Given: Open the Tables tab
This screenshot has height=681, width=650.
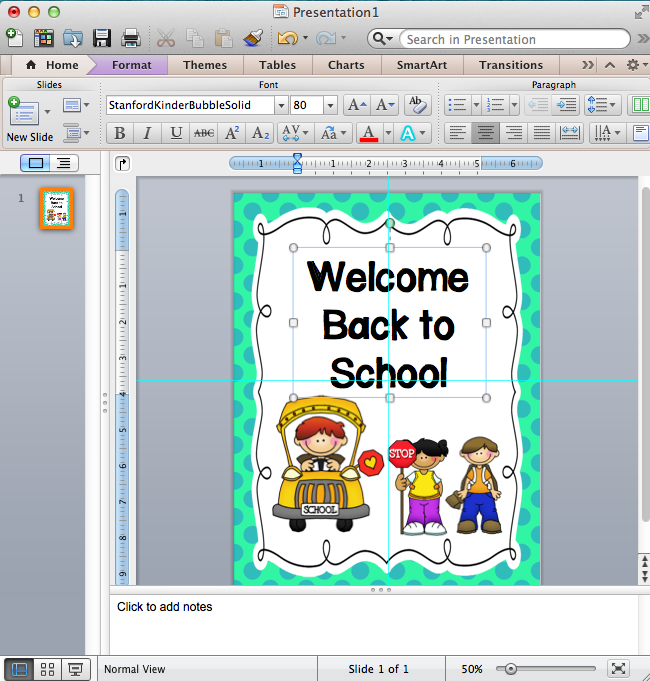Looking at the screenshot, I should coord(277,65).
